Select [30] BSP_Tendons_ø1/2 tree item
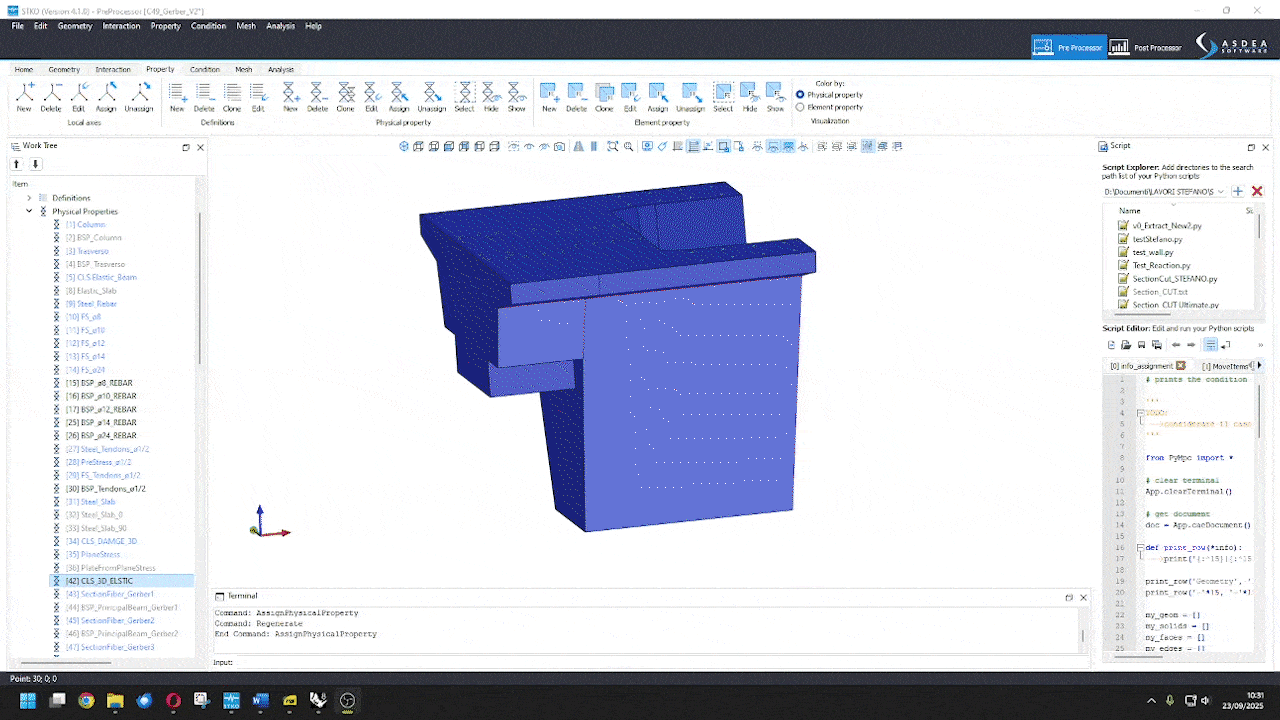This screenshot has width=1280, height=720. click(105, 489)
